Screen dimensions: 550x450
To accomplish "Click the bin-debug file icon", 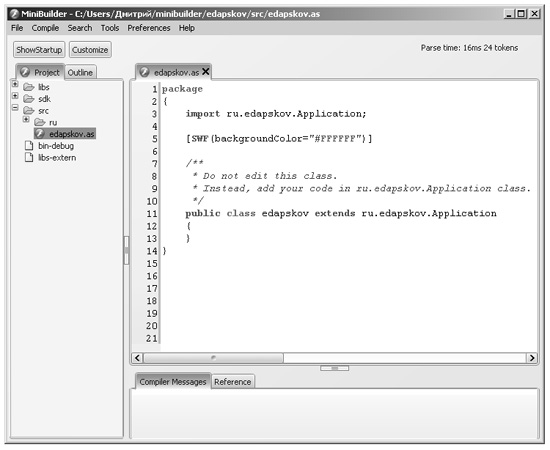I will point(29,146).
